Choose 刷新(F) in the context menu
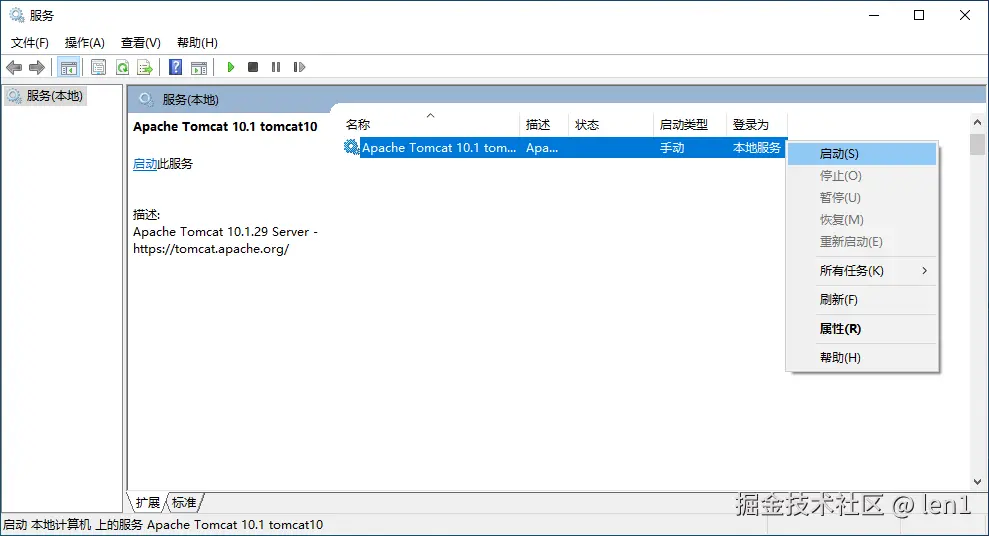 (x=862, y=300)
